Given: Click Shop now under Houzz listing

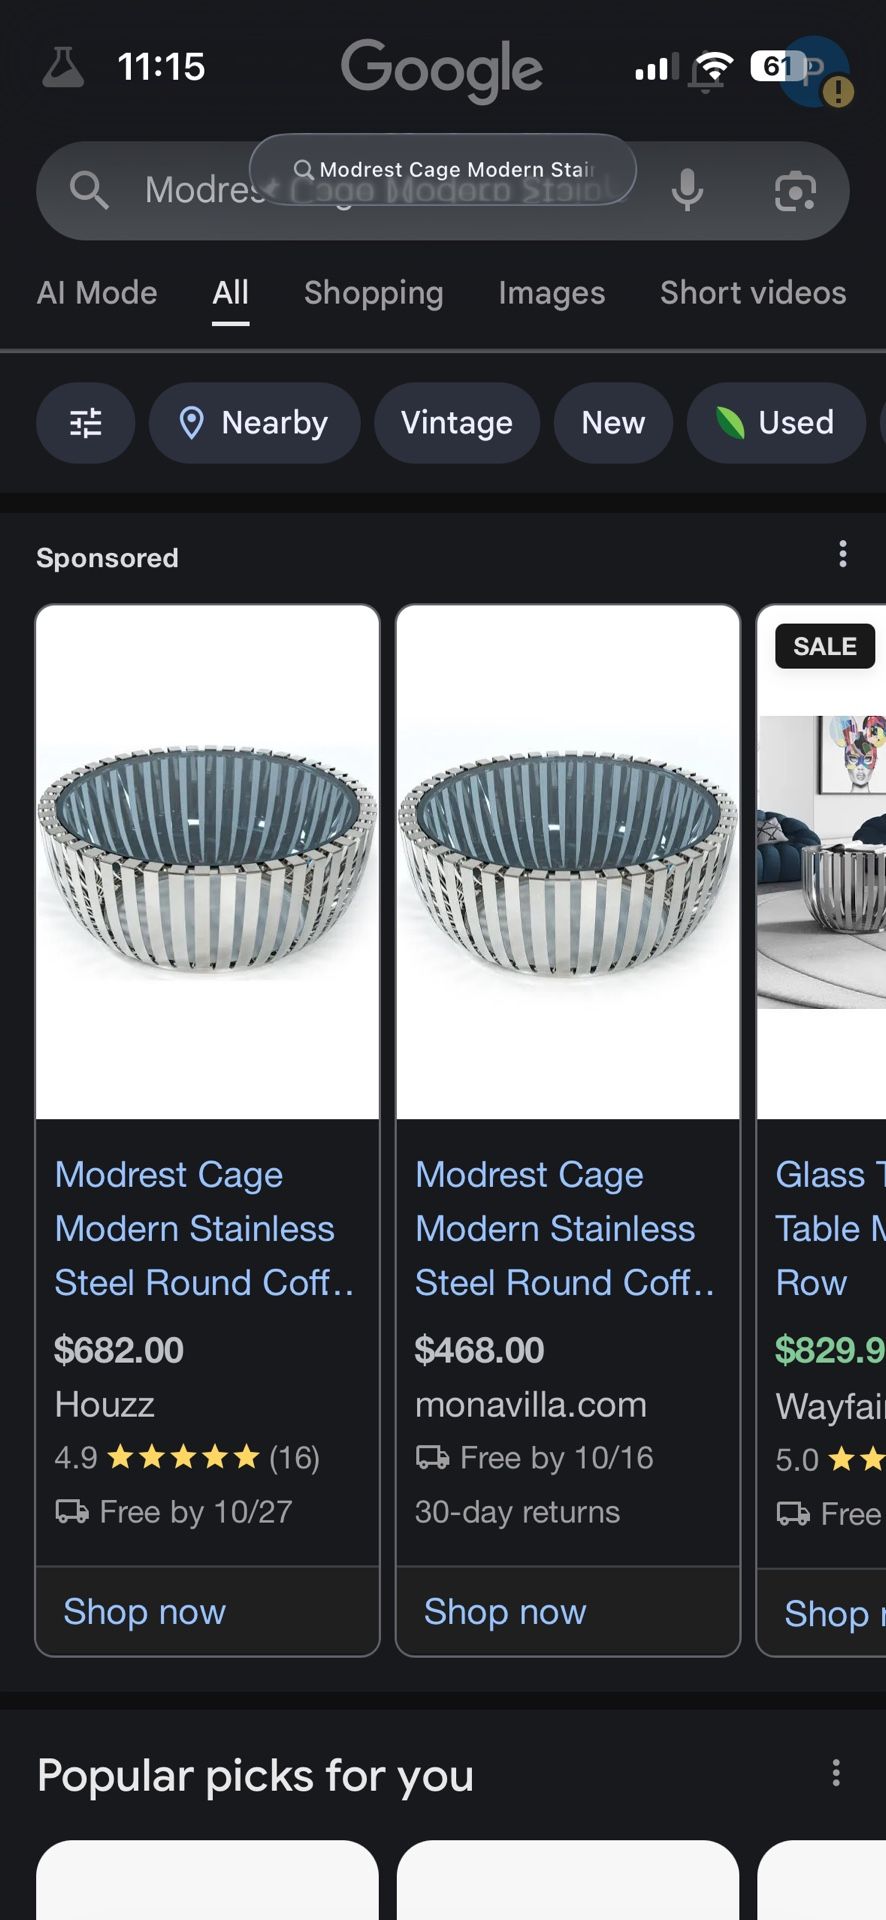Looking at the screenshot, I should (x=145, y=1612).
